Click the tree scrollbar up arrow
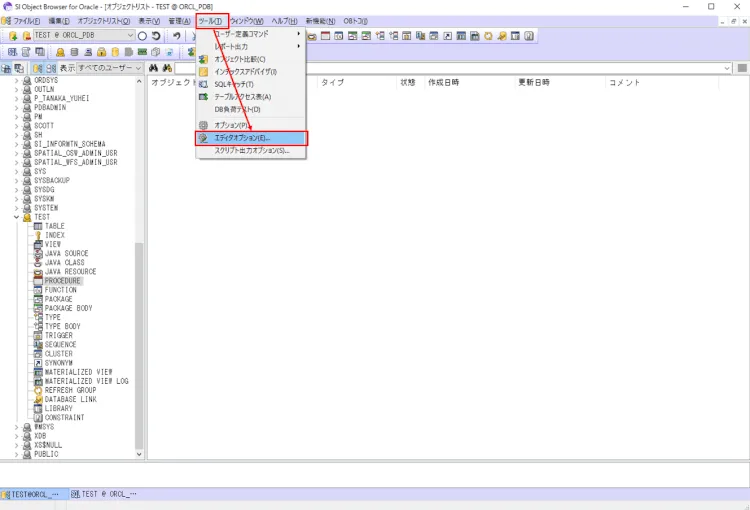The image size is (750, 510). 139,81
